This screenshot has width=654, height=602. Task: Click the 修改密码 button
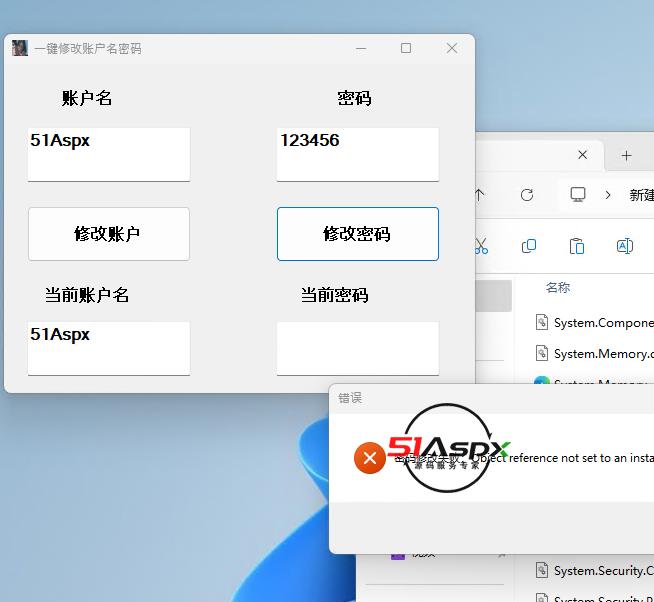[358, 234]
